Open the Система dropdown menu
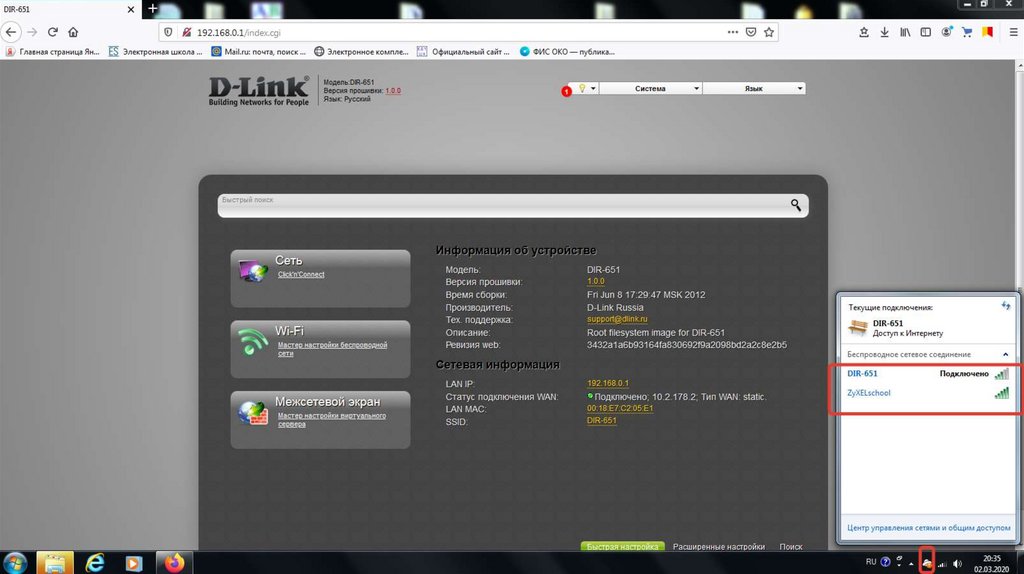The image size is (1024, 574). tap(650, 88)
